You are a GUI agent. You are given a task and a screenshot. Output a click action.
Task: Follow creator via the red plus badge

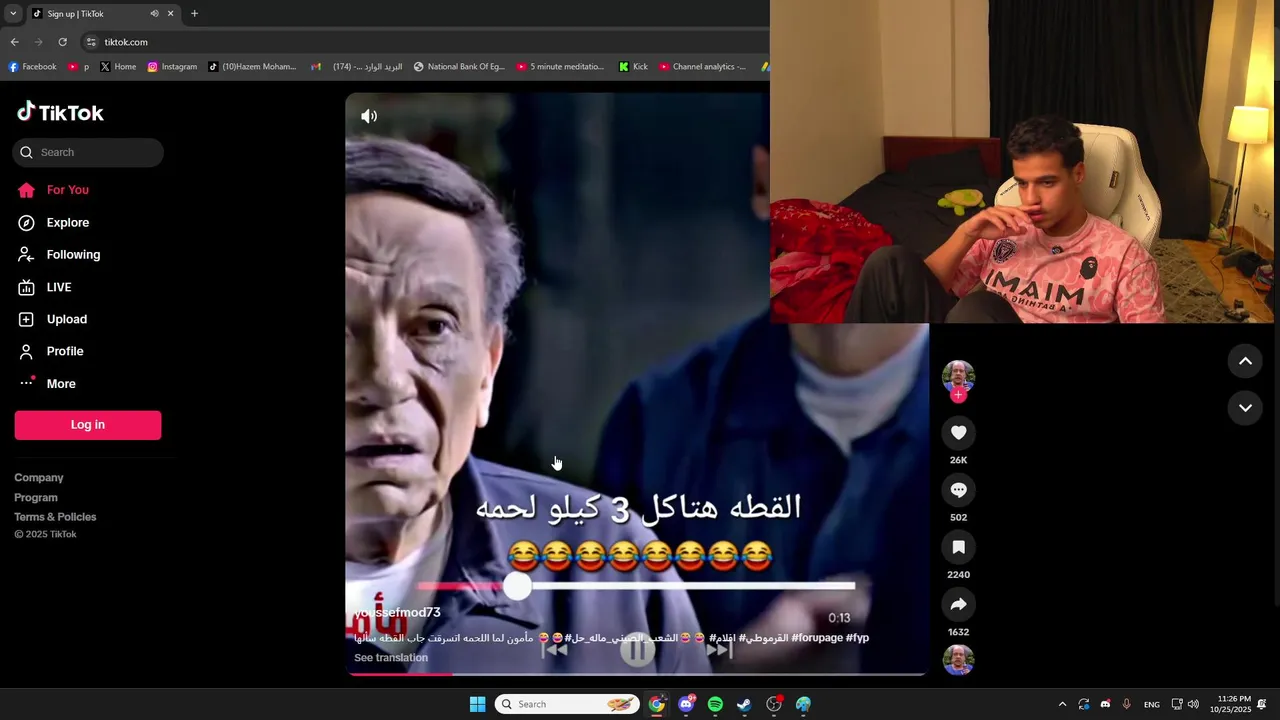pos(958,395)
